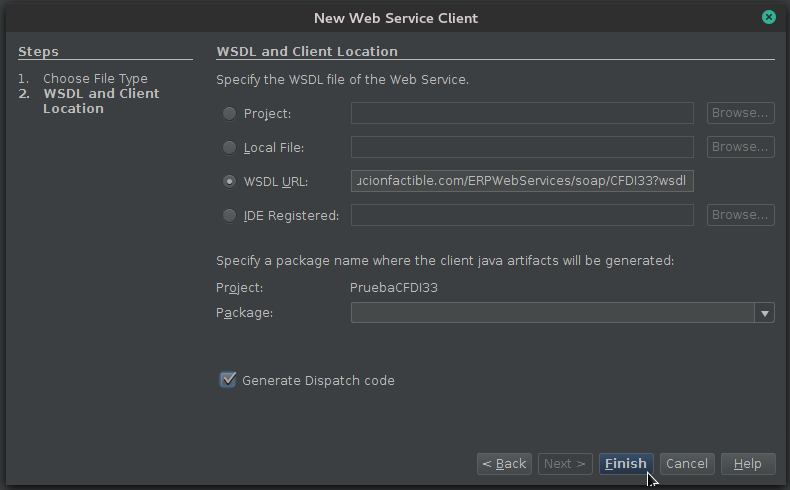
Task: Click the IDE Registered text field
Action: [522, 215]
